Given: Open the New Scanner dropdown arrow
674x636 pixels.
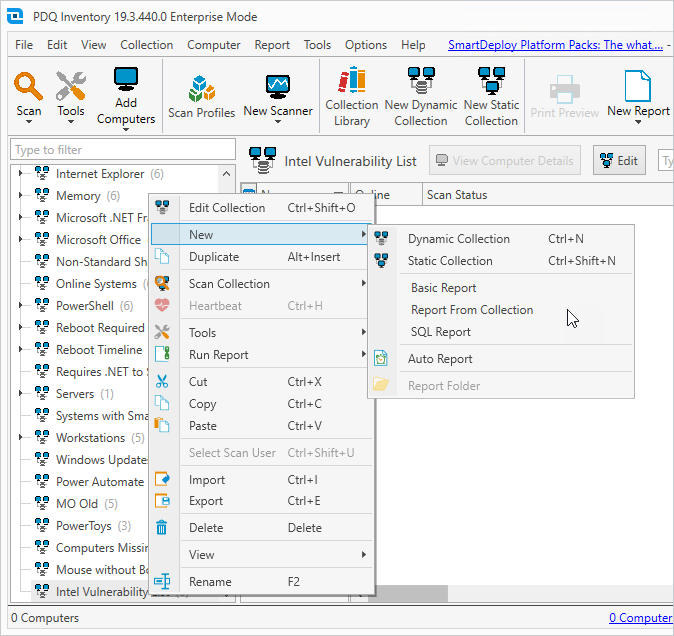Looking at the screenshot, I should 278,122.
